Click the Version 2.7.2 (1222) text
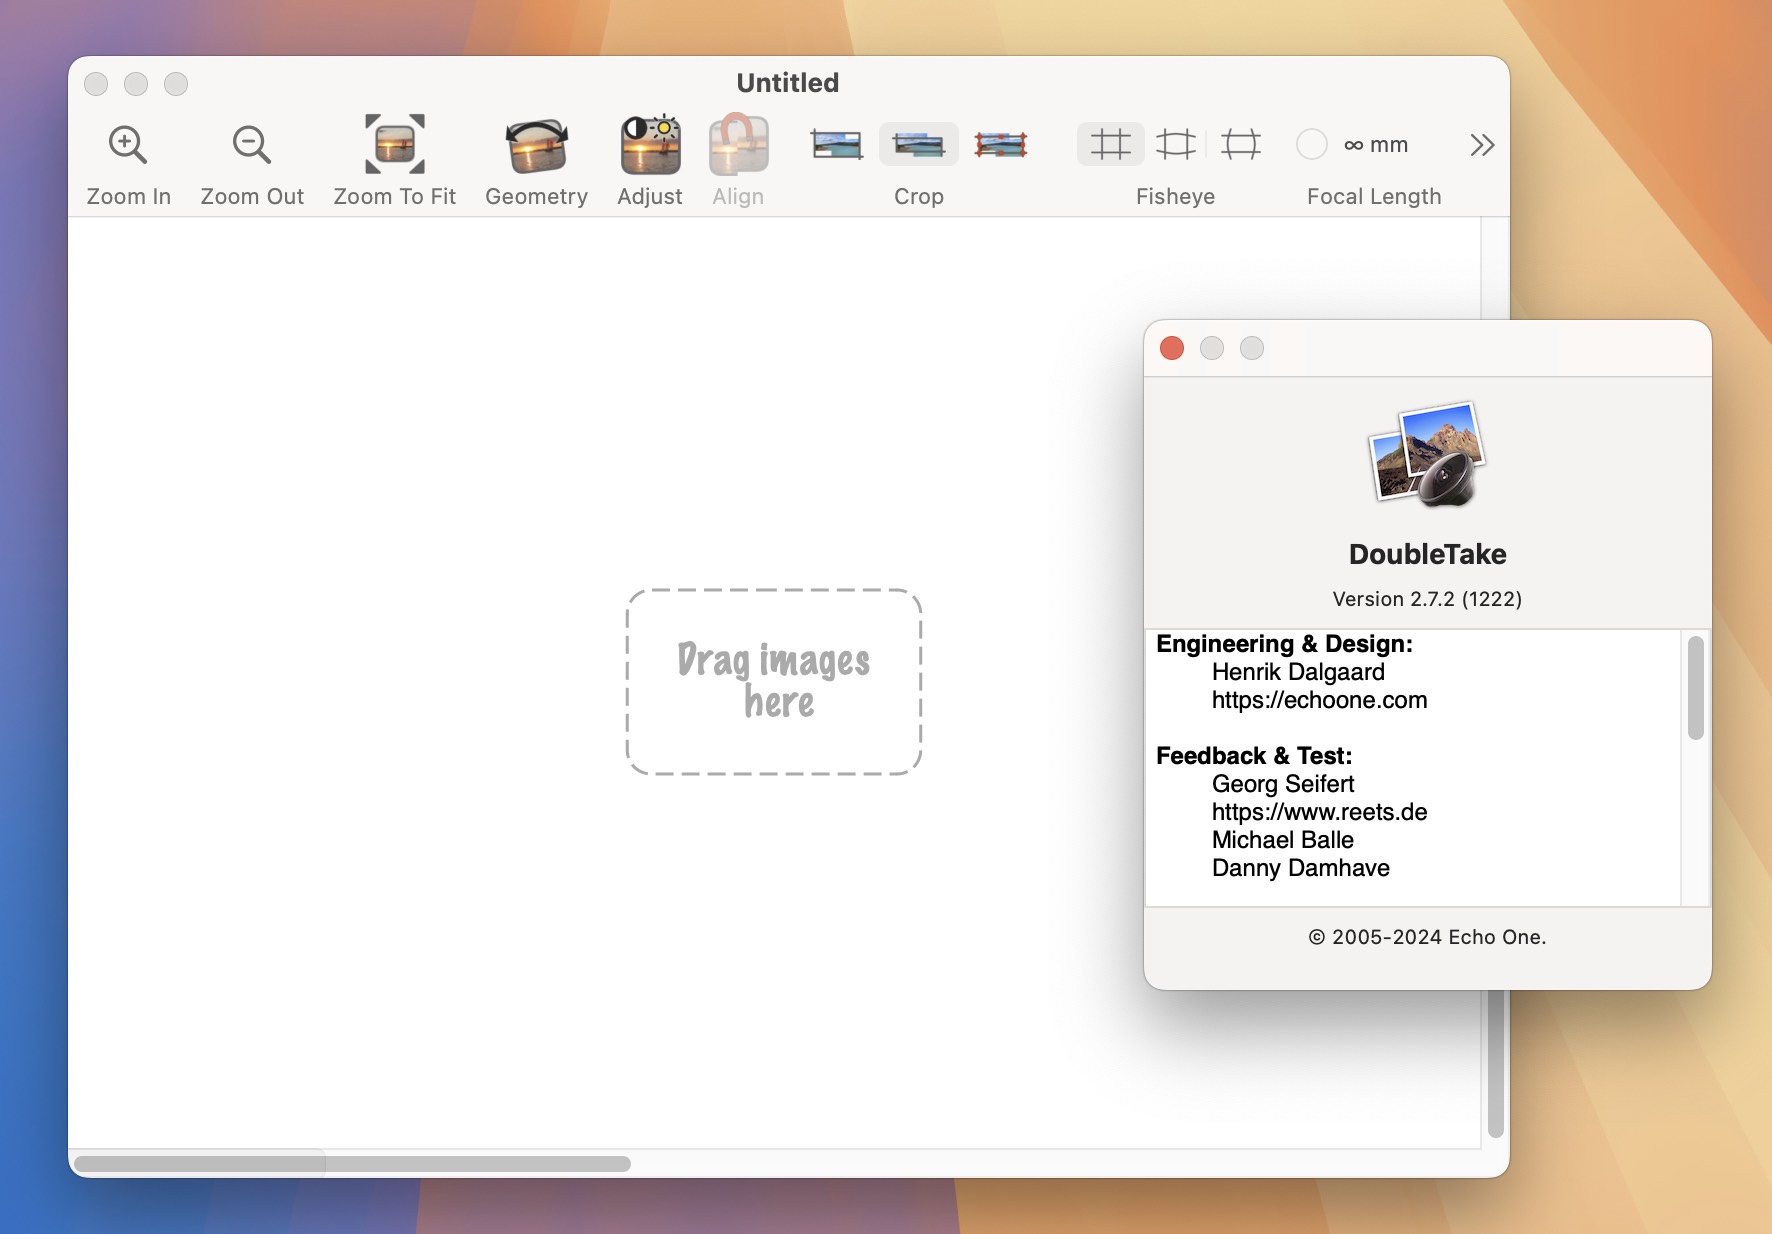The height and width of the screenshot is (1234, 1772). tap(1427, 599)
